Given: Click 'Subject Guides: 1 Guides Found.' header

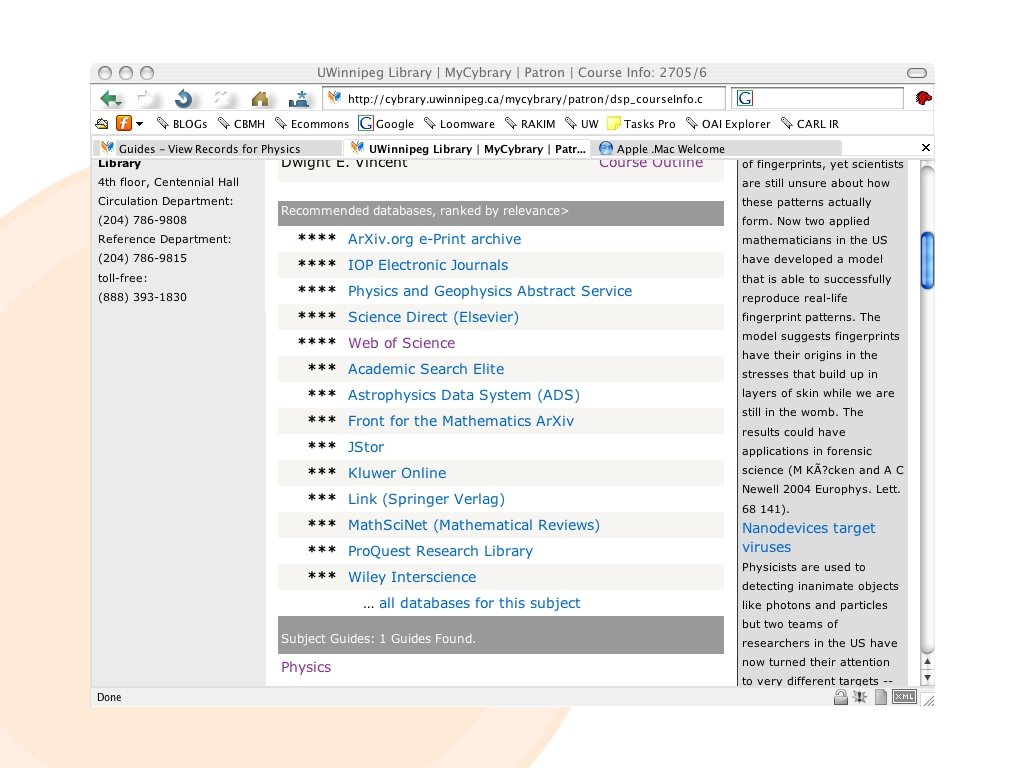Looking at the screenshot, I should tap(500, 635).
